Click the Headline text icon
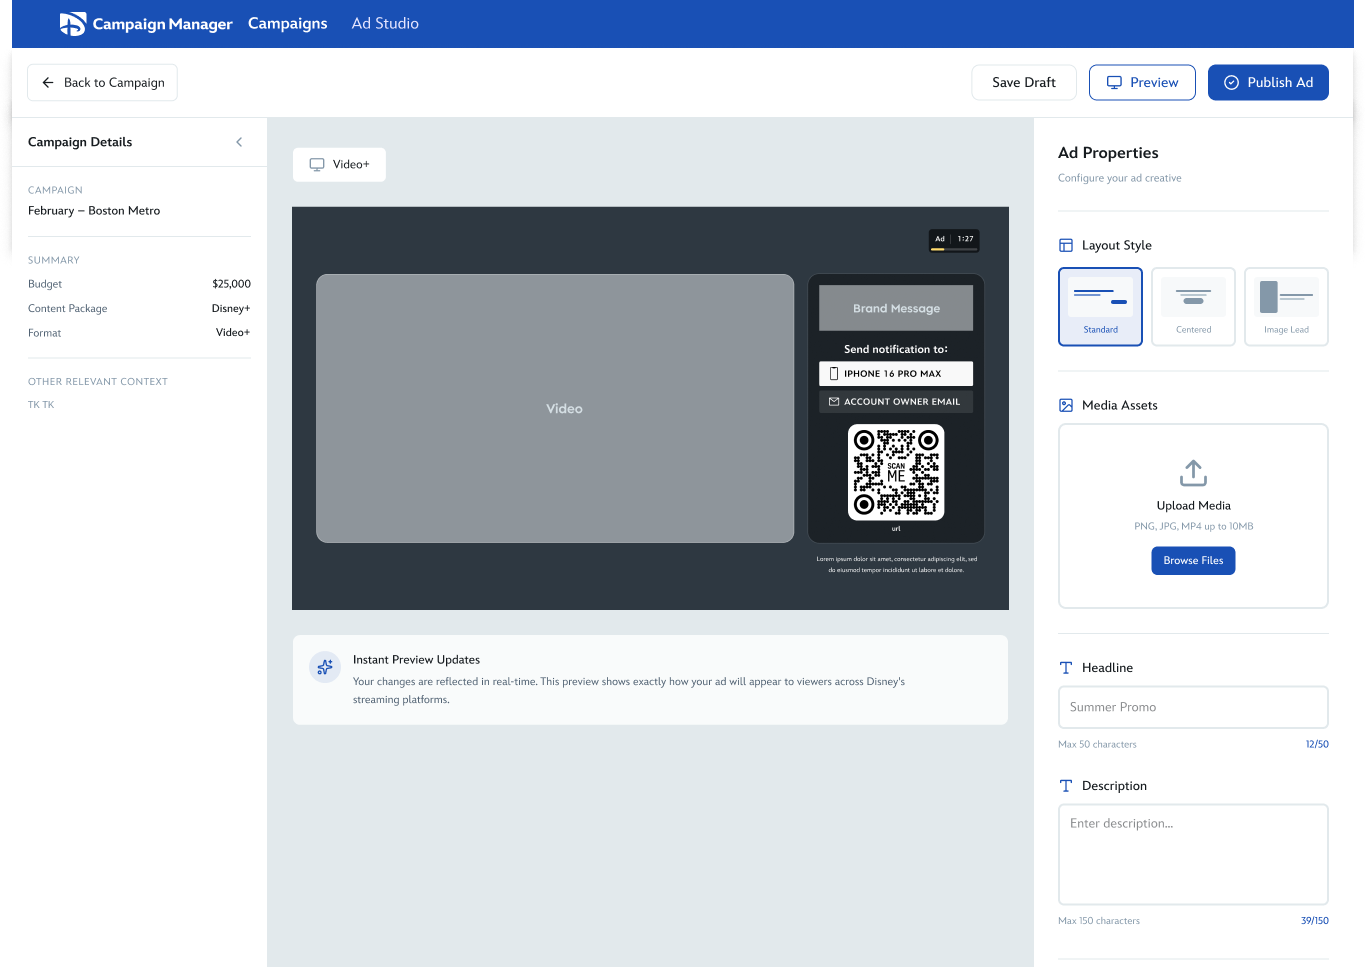 click(1066, 668)
